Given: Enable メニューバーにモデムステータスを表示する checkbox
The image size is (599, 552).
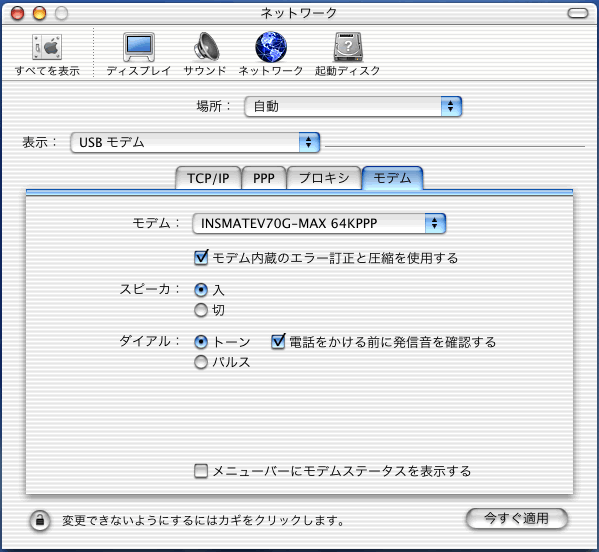Looking at the screenshot, I should point(201,471).
